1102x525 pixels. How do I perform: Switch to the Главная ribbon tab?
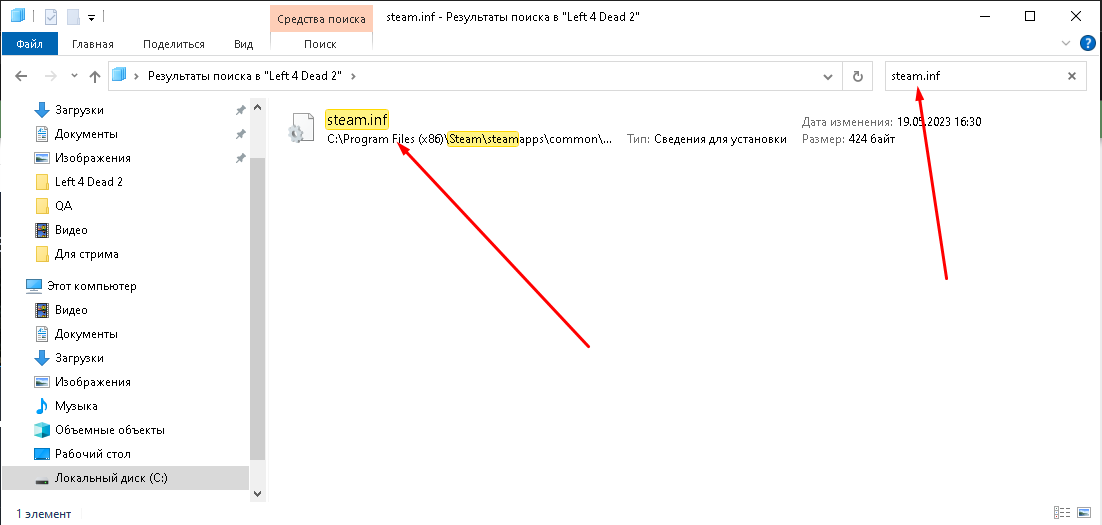[x=93, y=44]
